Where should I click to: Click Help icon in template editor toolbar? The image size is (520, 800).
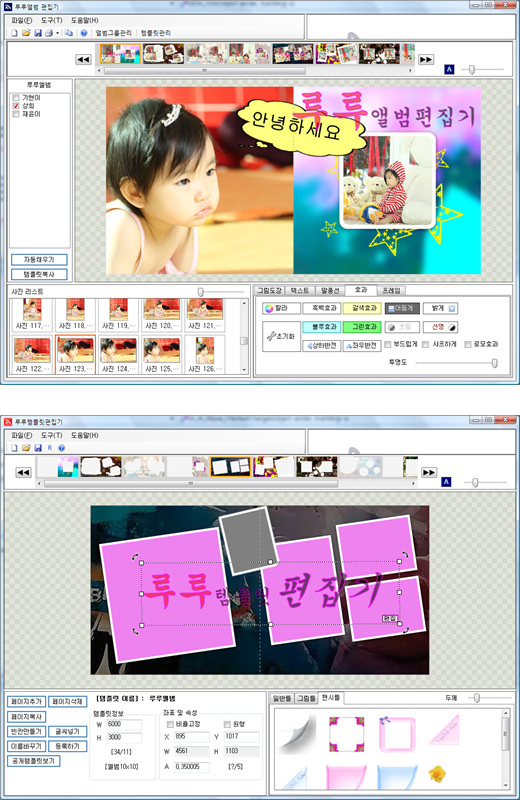[61, 448]
